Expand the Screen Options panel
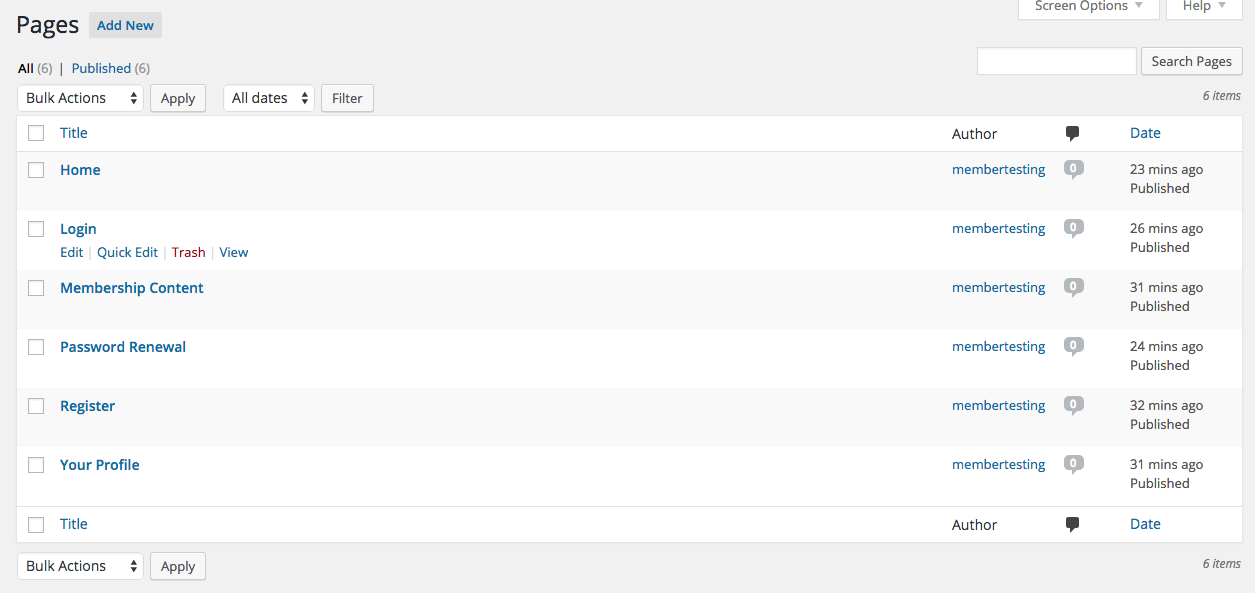Viewport: 1255px width, 593px height. 1088,7
